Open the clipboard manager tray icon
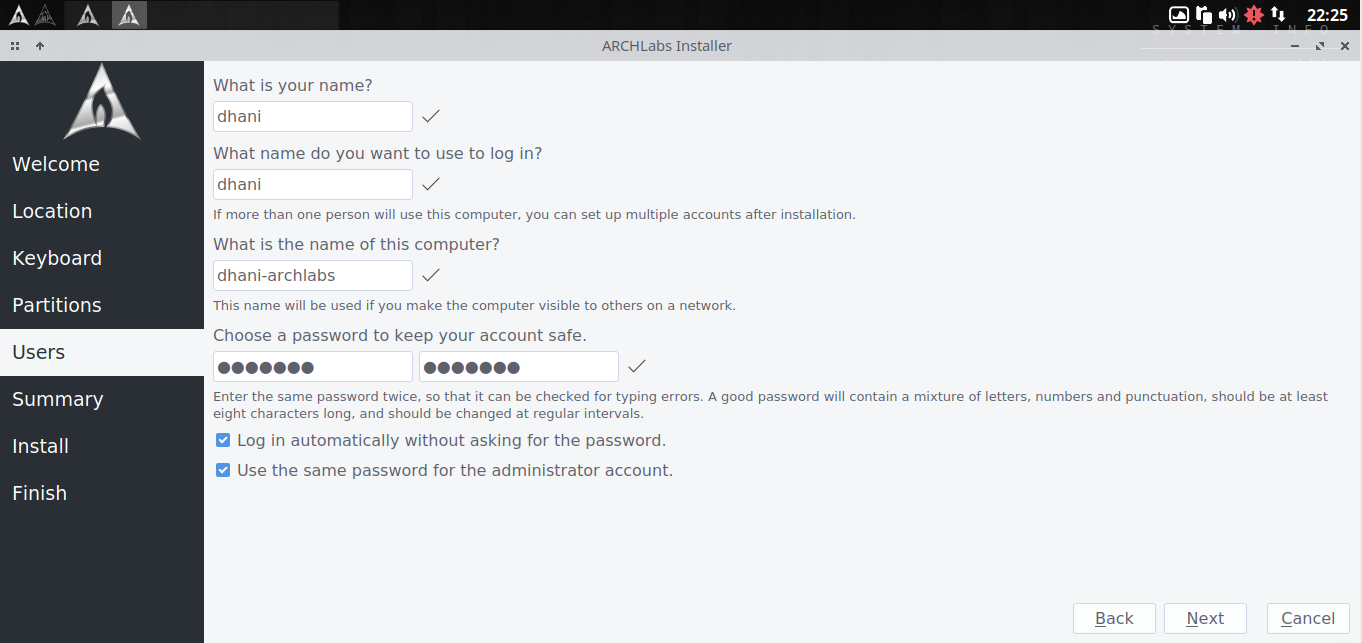Image resolution: width=1362 pixels, height=643 pixels. [x=1204, y=15]
